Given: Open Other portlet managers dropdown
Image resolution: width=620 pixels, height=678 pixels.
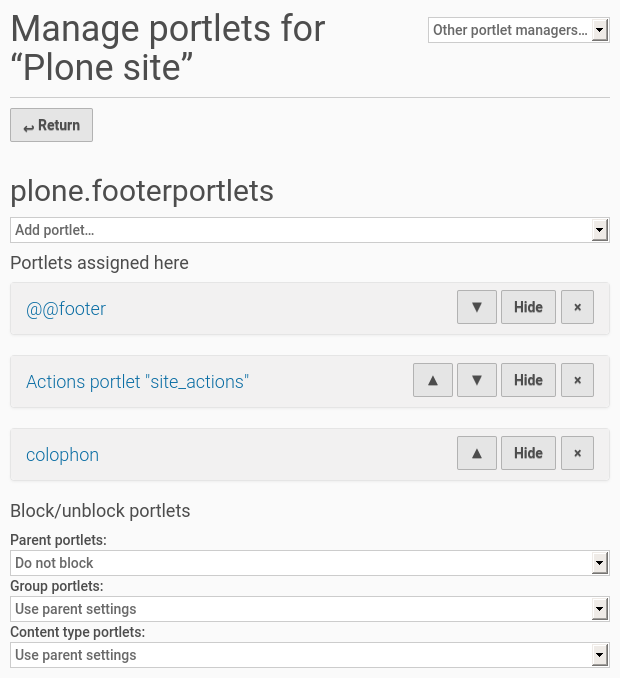Looking at the screenshot, I should pyautogui.click(x=518, y=30).
